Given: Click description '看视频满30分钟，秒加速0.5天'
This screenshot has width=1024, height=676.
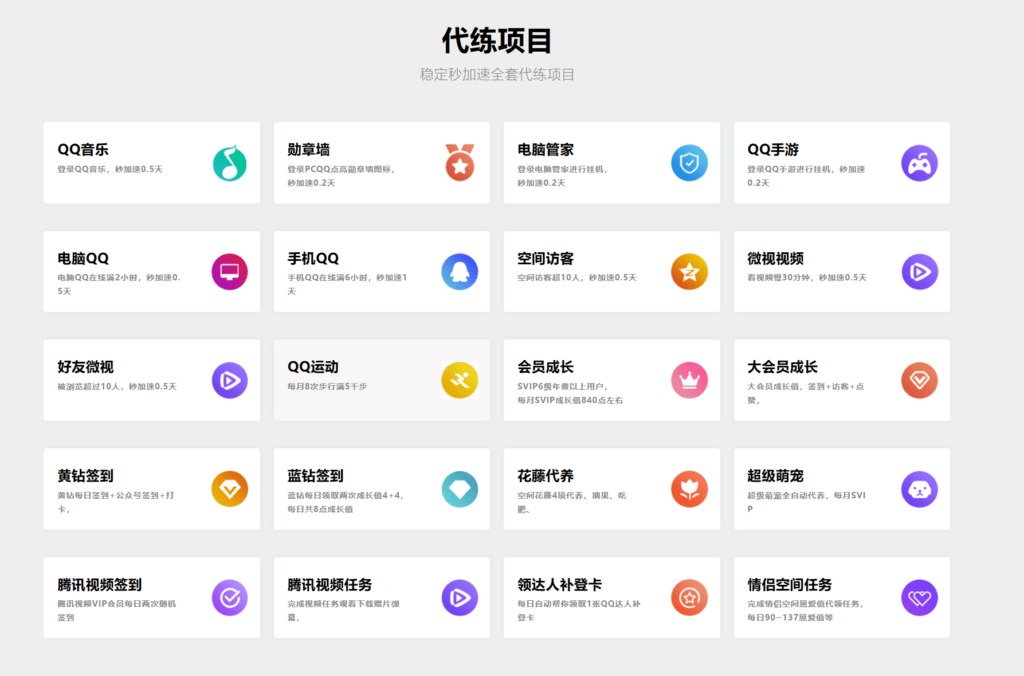Looking at the screenshot, I should [807, 278].
